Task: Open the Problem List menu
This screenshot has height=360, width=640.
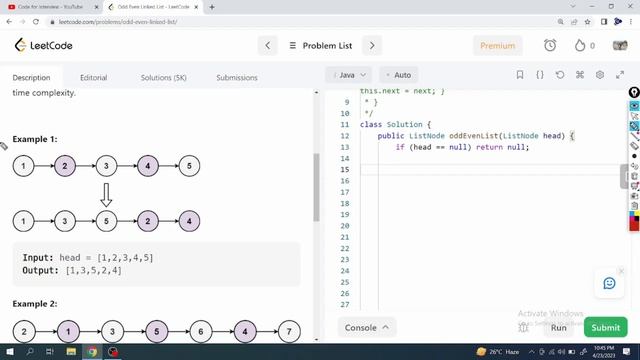Action: 321,46
